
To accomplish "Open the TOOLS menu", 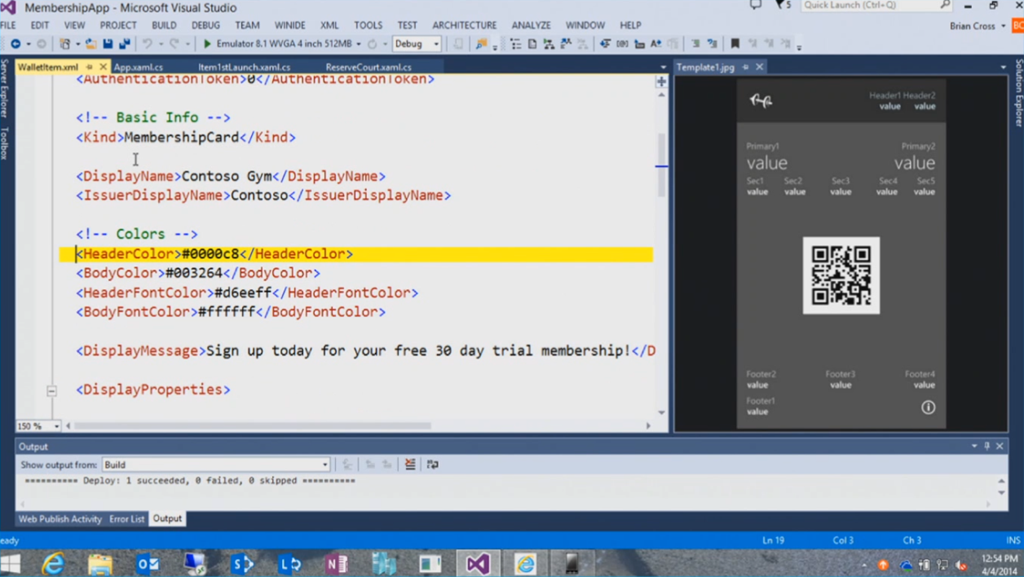I will (x=368, y=25).
